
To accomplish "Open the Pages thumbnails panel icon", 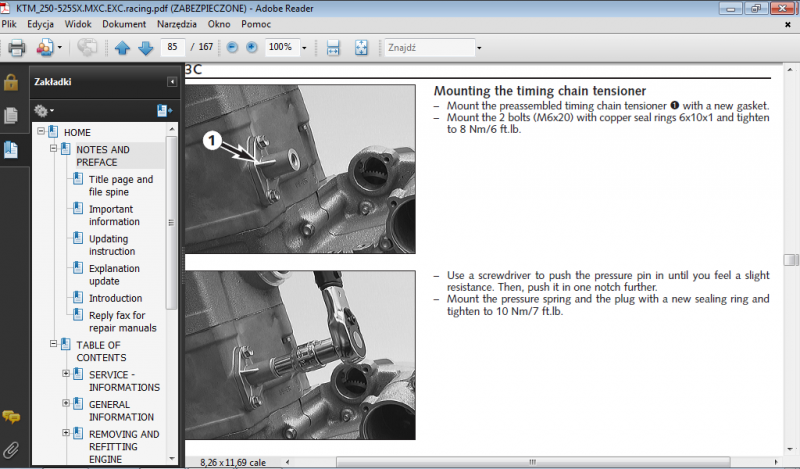I will coord(11,115).
